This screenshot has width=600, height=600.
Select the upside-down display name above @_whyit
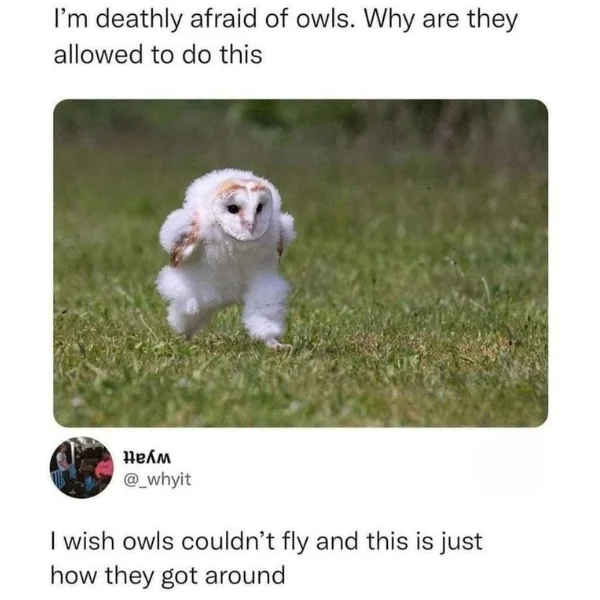(x=147, y=458)
